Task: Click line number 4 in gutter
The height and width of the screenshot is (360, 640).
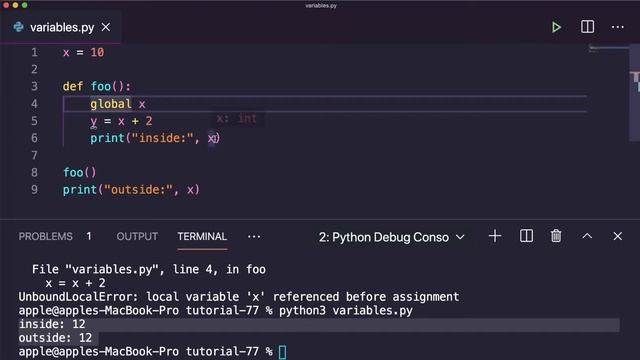Action: [x=34, y=104]
